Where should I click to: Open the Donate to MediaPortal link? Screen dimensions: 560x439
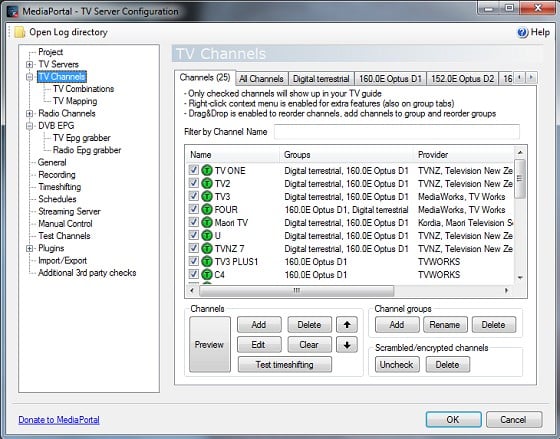pos(59,420)
